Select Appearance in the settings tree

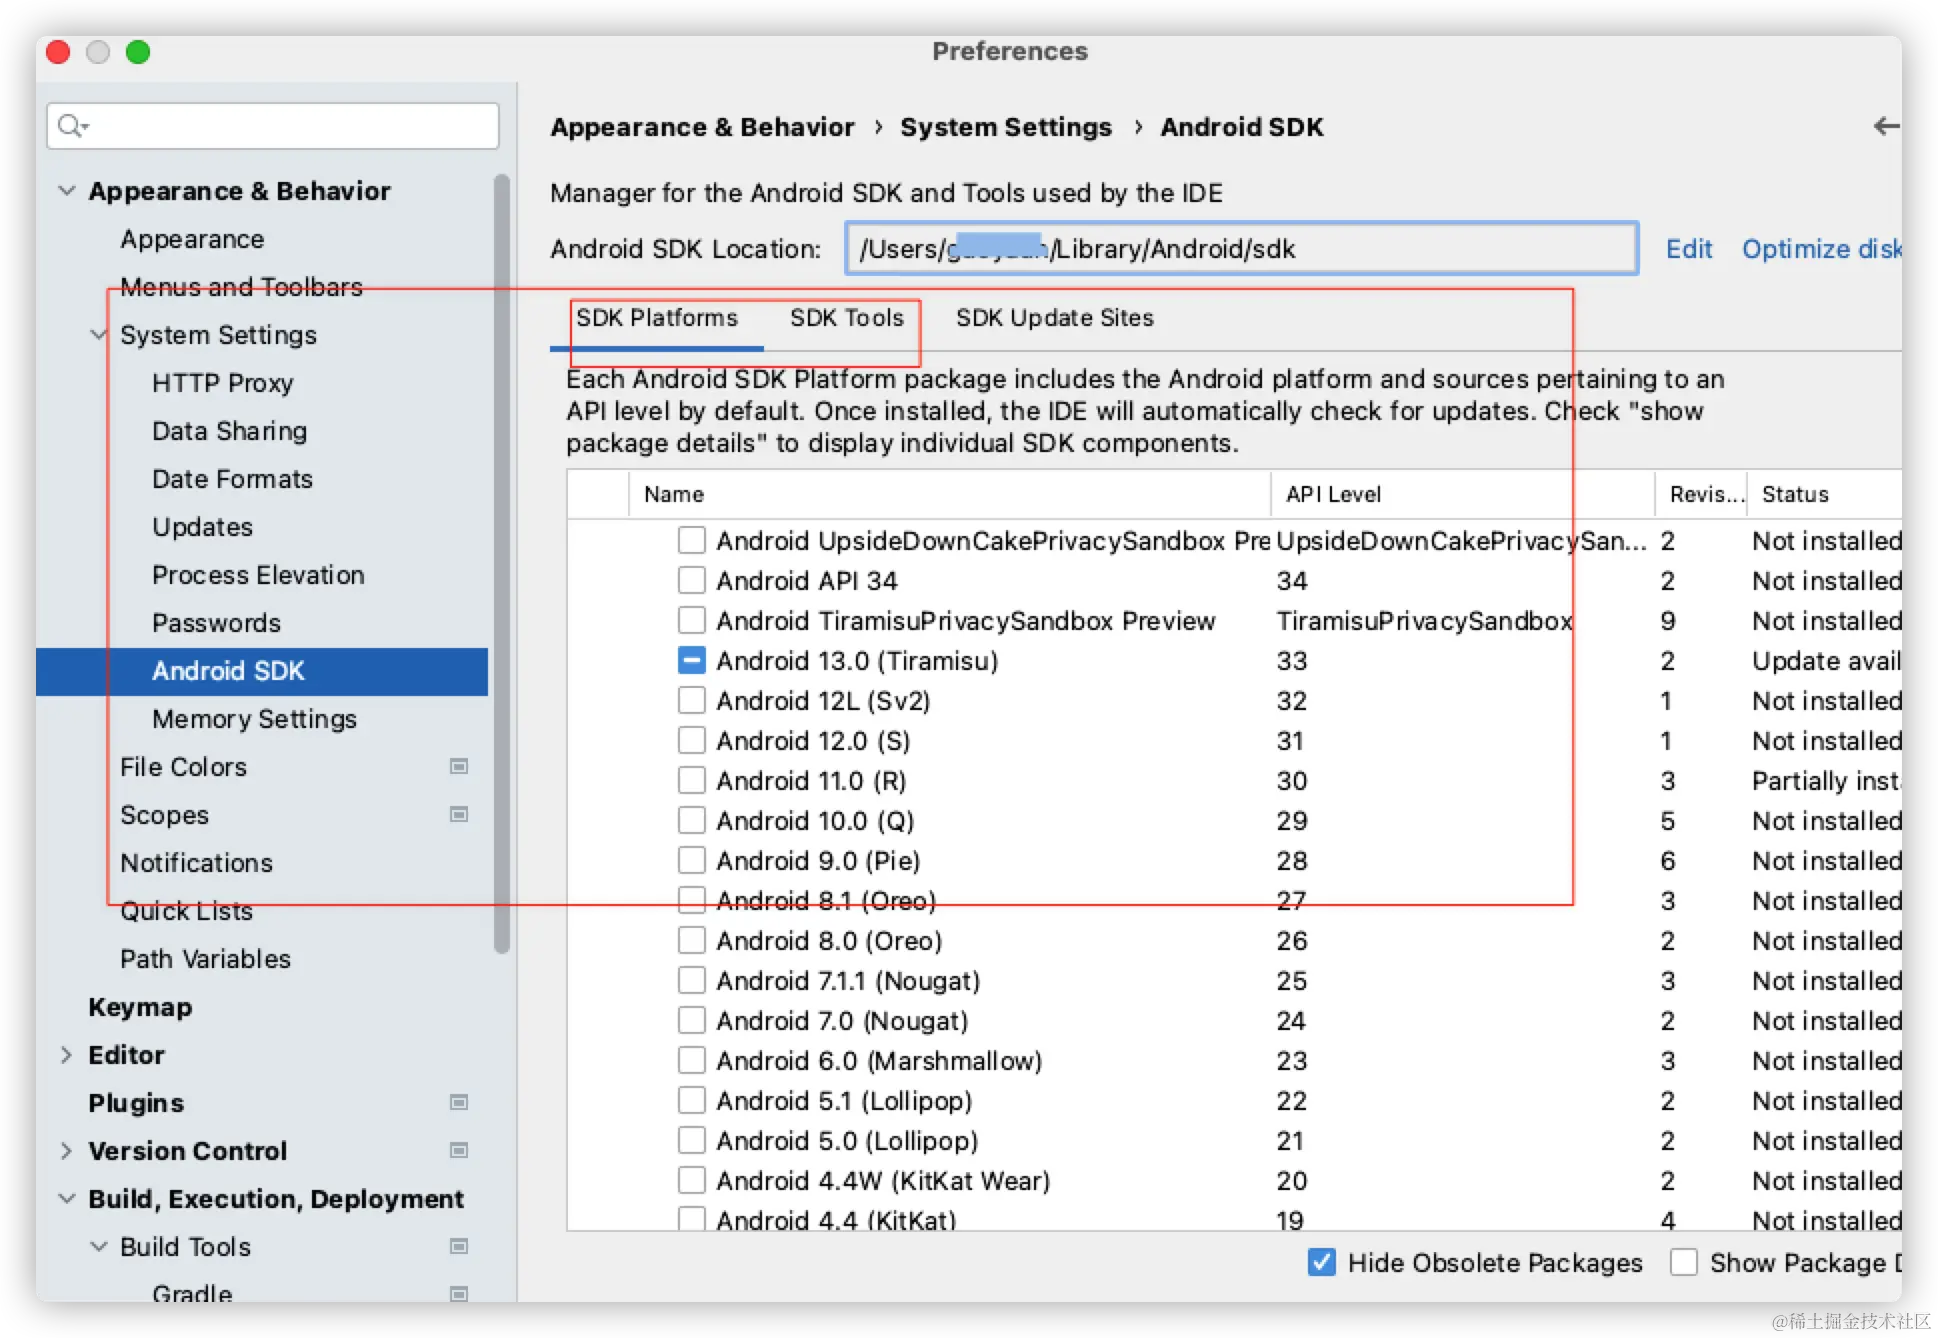[193, 239]
